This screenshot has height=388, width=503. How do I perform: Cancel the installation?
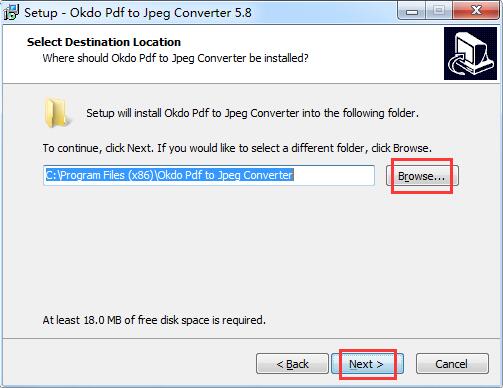(x=452, y=364)
